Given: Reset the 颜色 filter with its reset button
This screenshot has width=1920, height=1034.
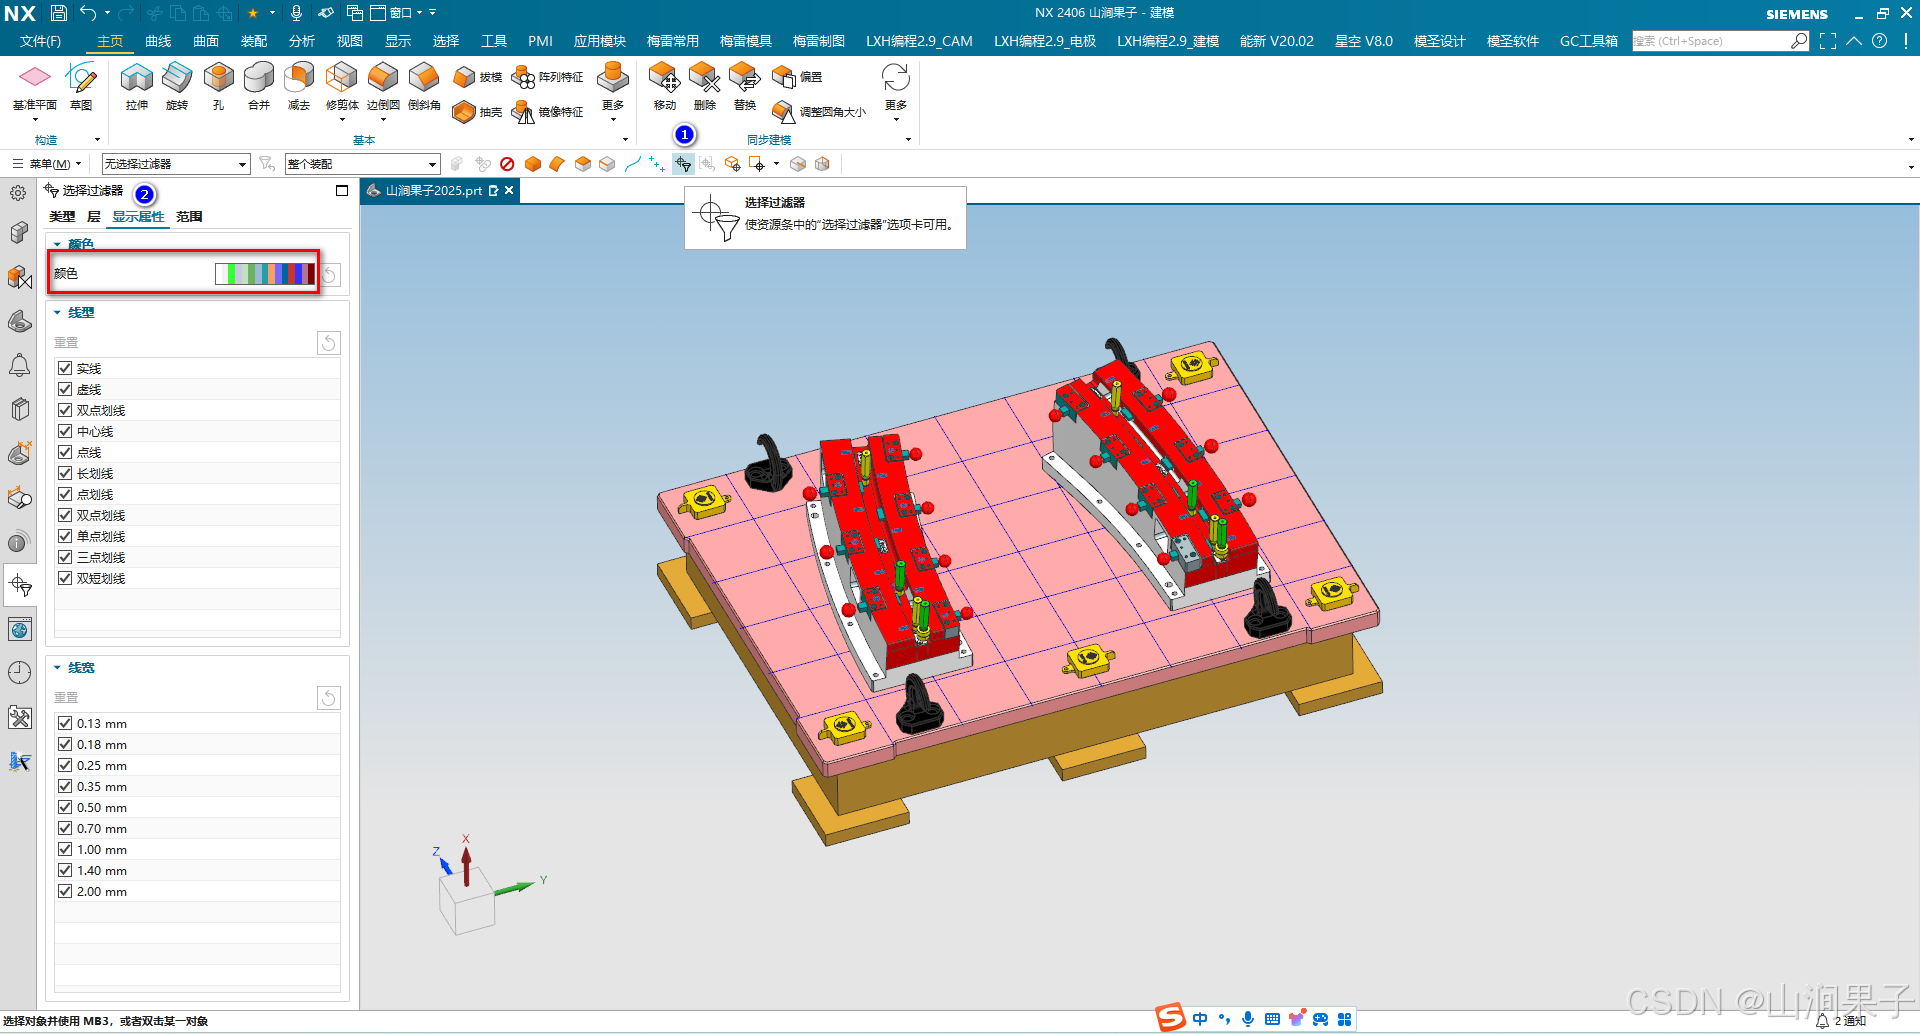Looking at the screenshot, I should click(x=330, y=274).
